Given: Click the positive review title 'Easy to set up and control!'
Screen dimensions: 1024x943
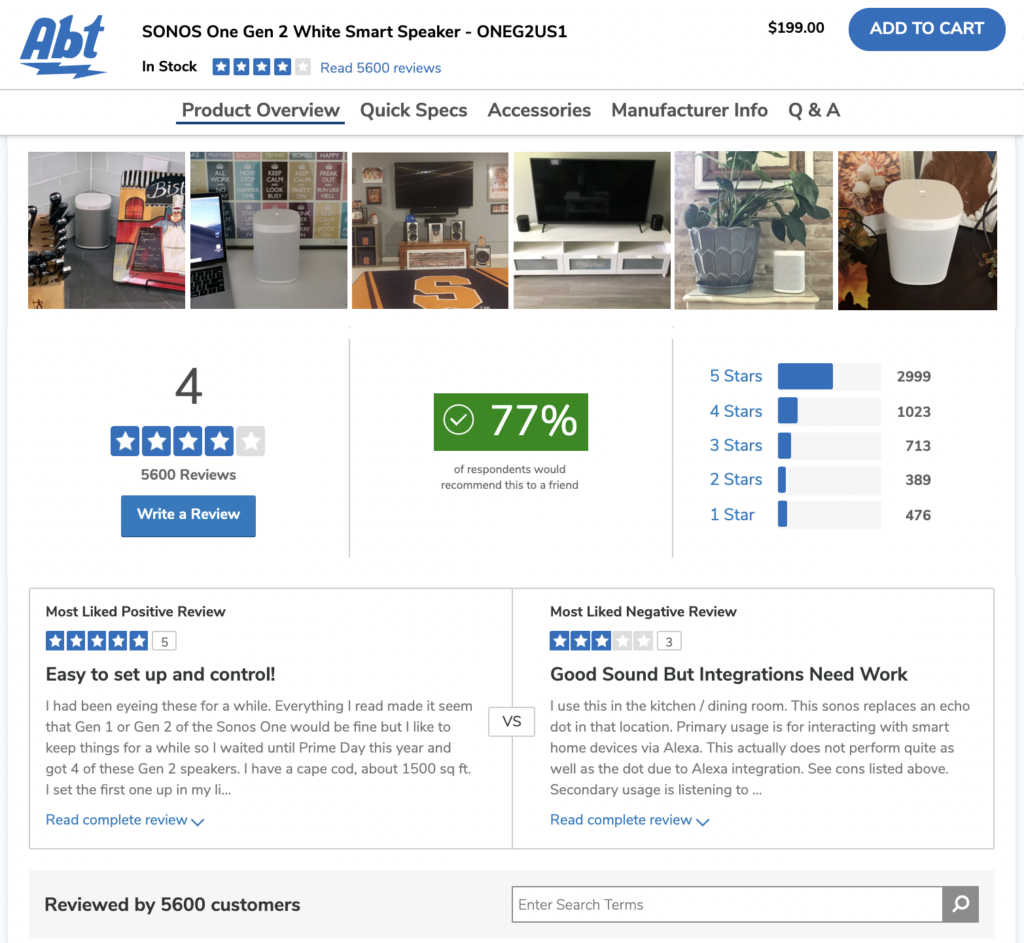Looking at the screenshot, I should coord(161,674).
